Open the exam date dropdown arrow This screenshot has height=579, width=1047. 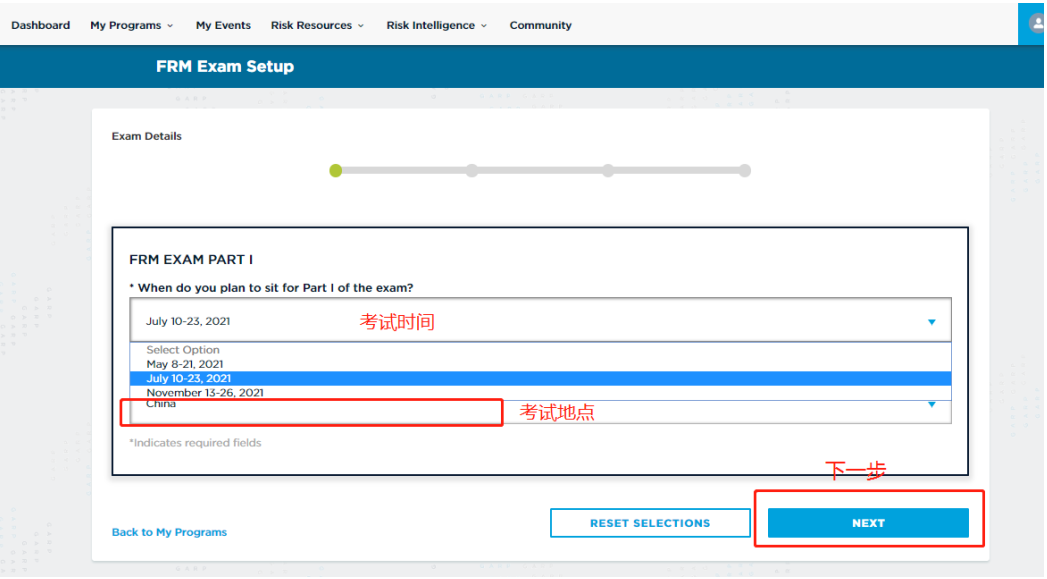(931, 322)
